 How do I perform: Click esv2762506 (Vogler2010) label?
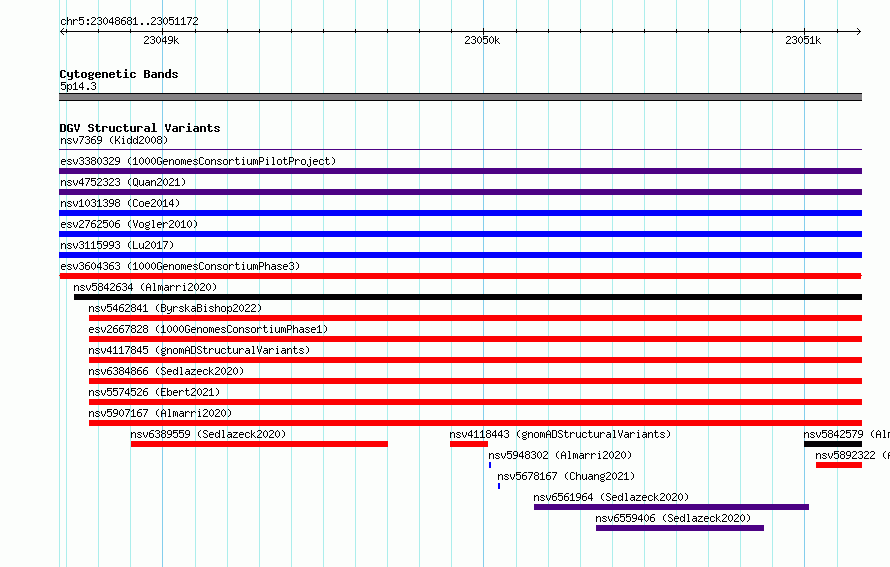point(129,224)
